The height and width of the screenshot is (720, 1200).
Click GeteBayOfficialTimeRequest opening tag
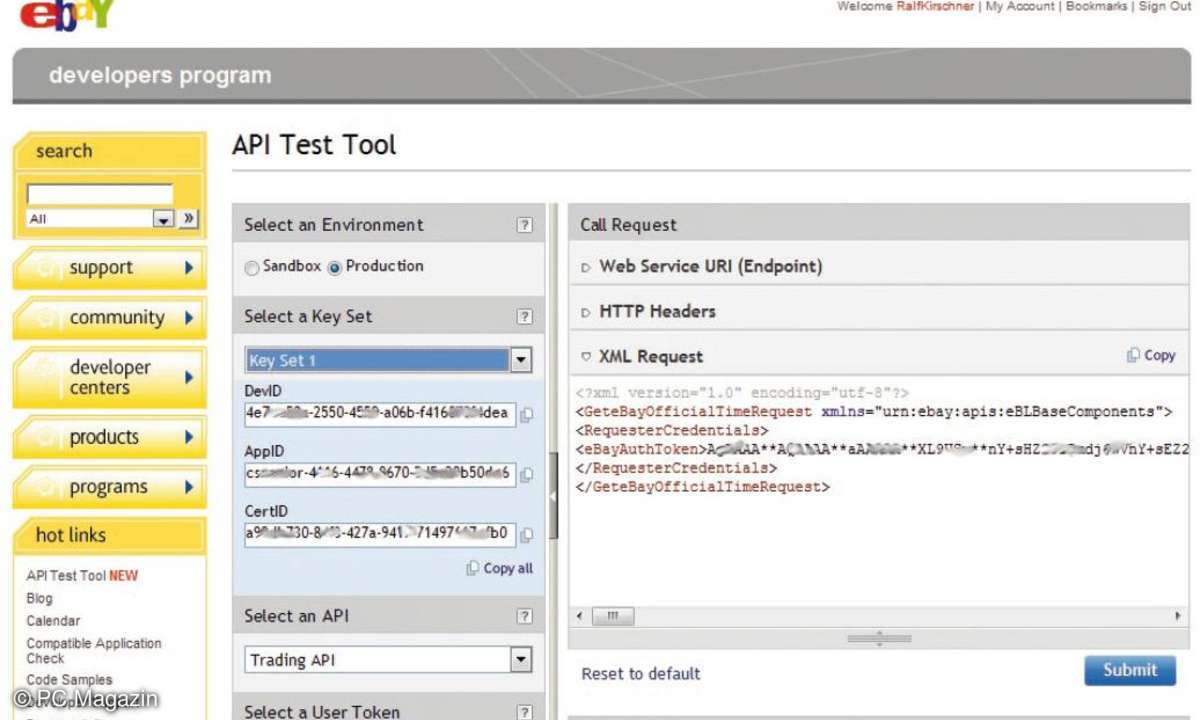[x=873, y=411]
